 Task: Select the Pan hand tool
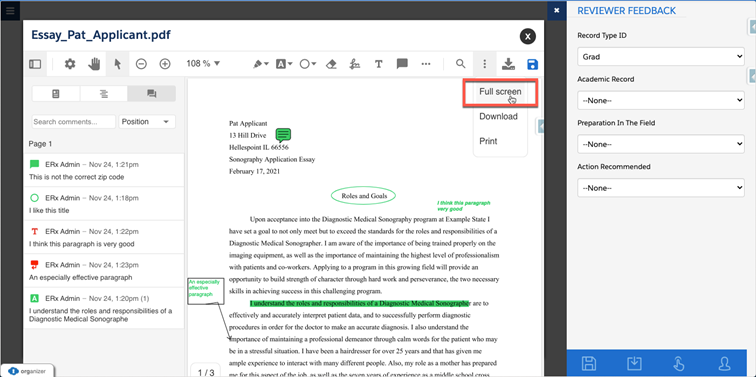tap(94, 64)
